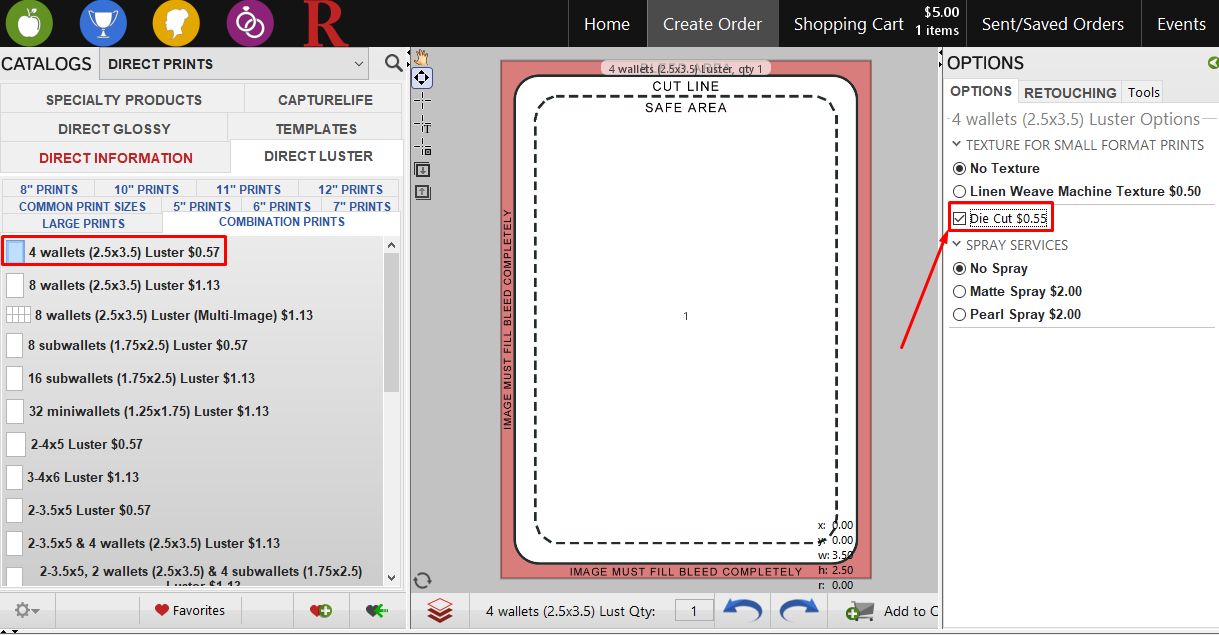1219x635 pixels.
Task: Collapse the SPRAY SERVICES section
Action: pos(956,244)
